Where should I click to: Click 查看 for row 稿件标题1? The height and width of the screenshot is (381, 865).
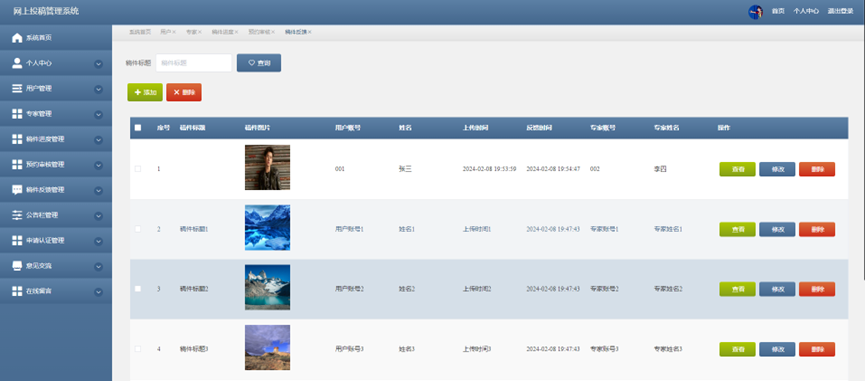pyautogui.click(x=738, y=229)
